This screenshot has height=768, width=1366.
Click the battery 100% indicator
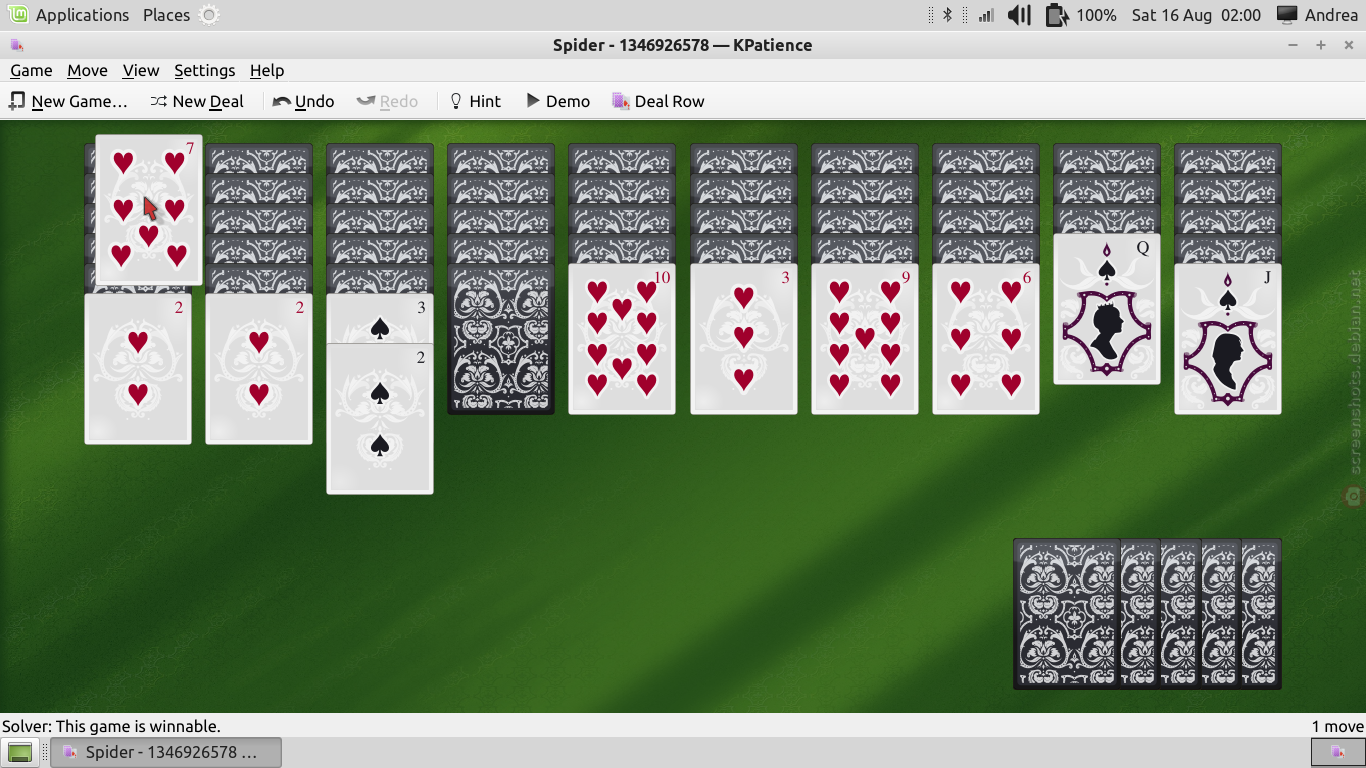pyautogui.click(x=1081, y=15)
